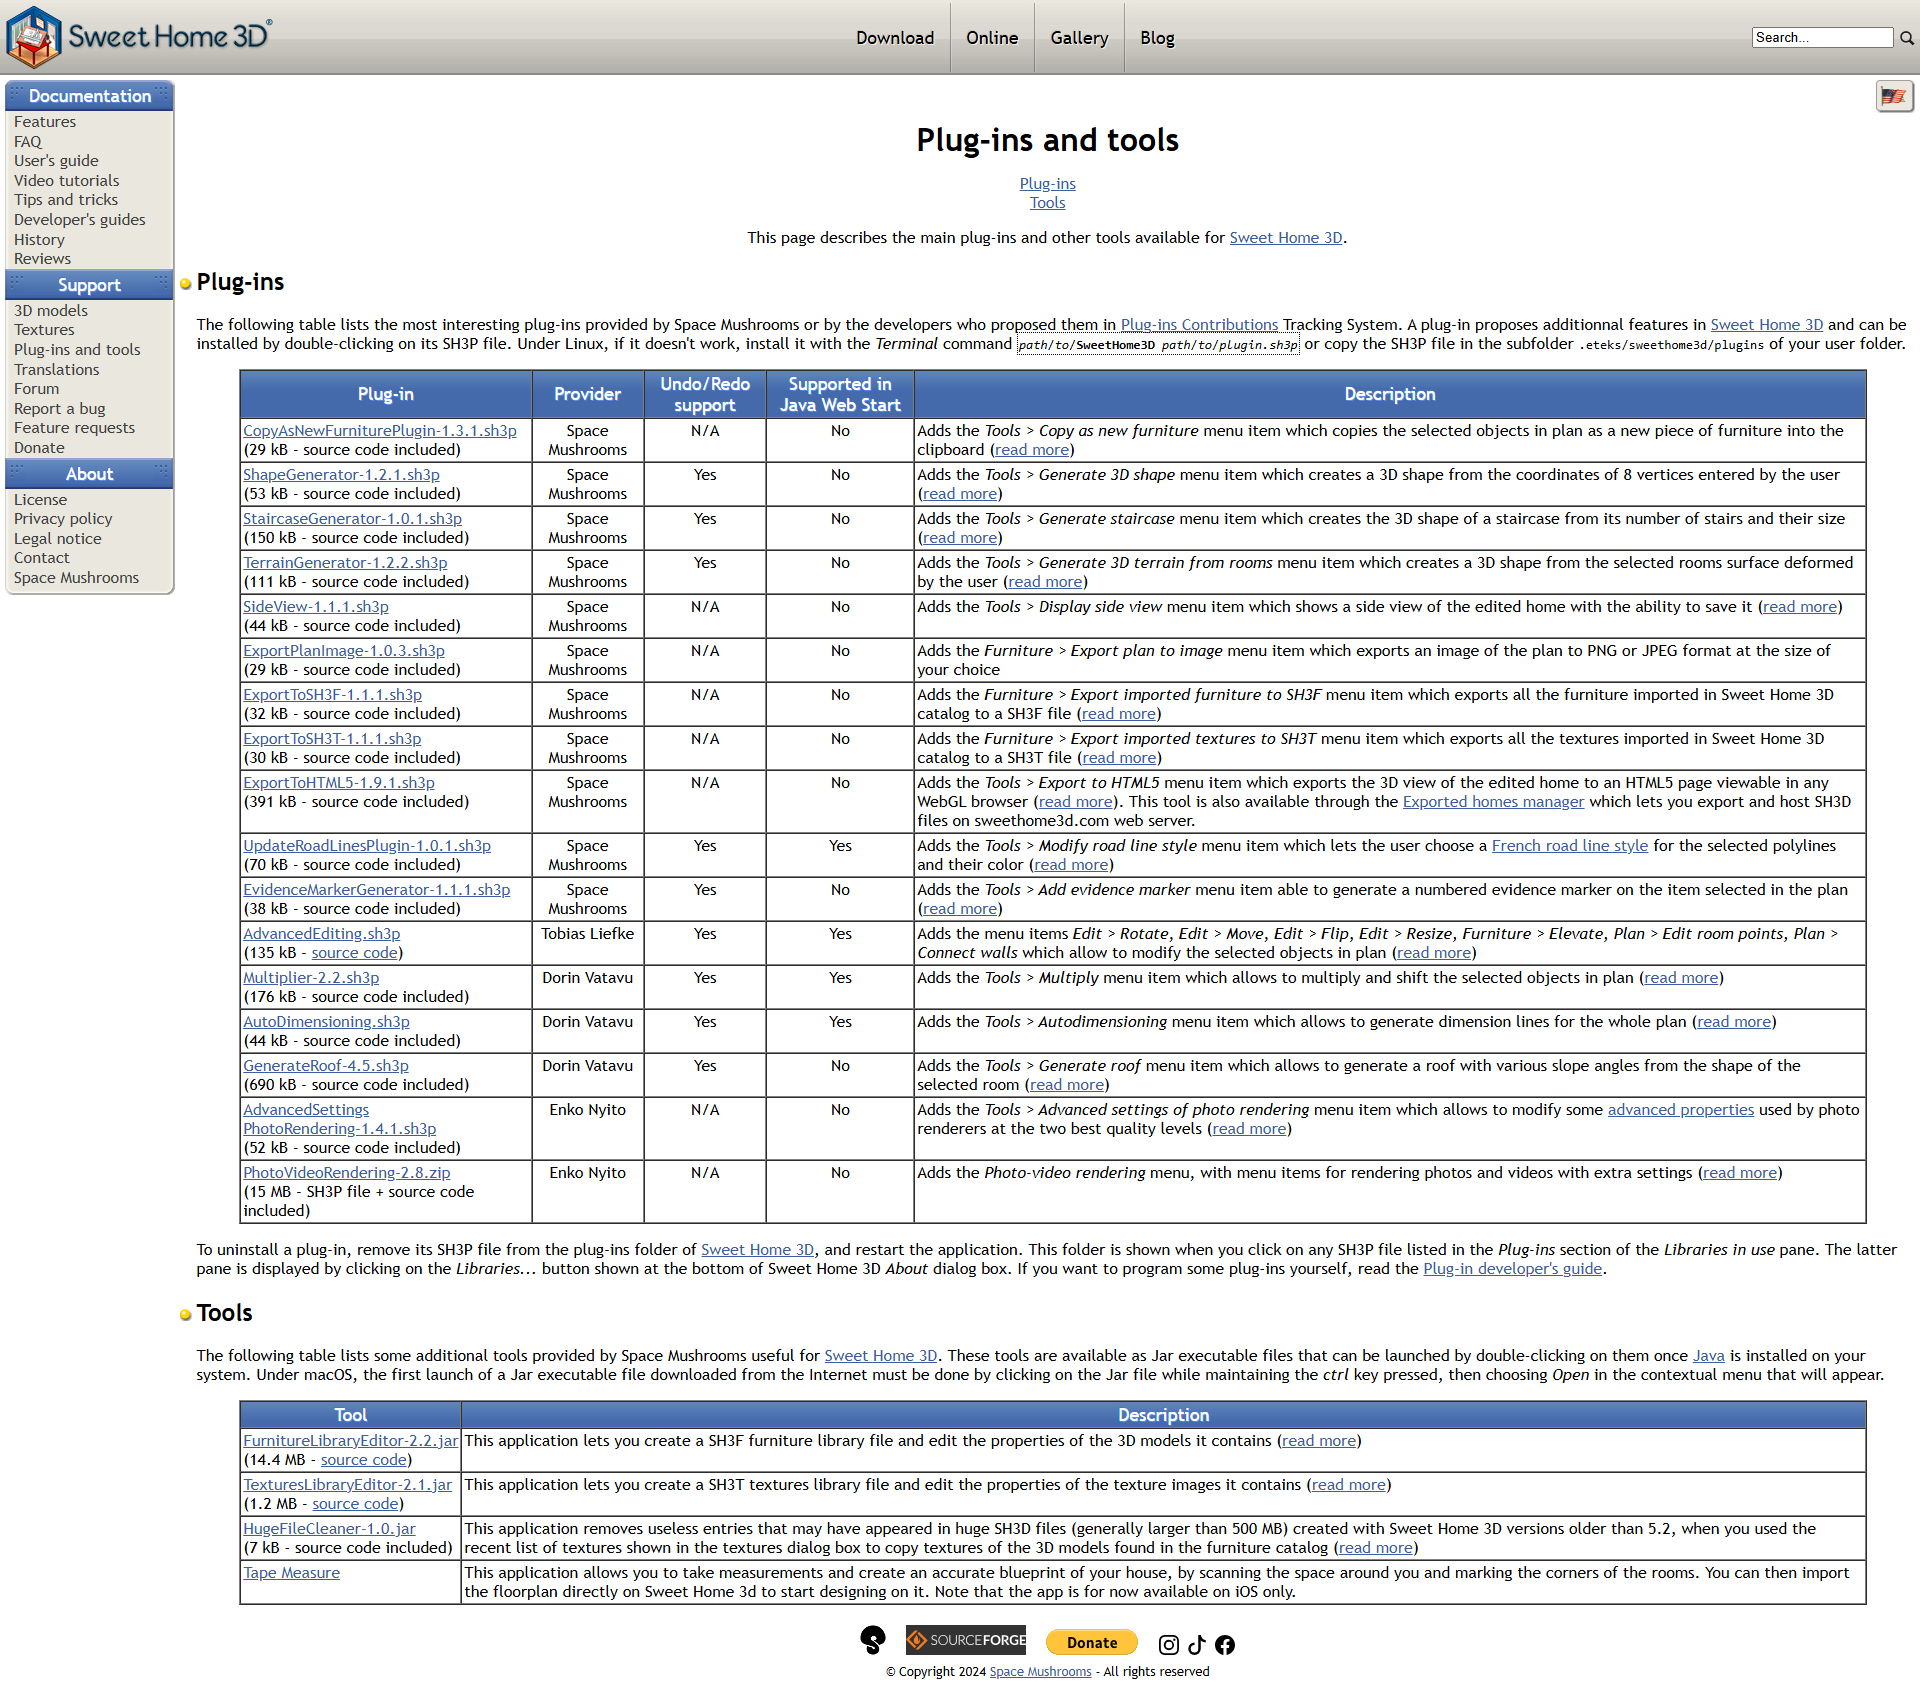Open the Plug-ins Contributions link

pos(1199,324)
